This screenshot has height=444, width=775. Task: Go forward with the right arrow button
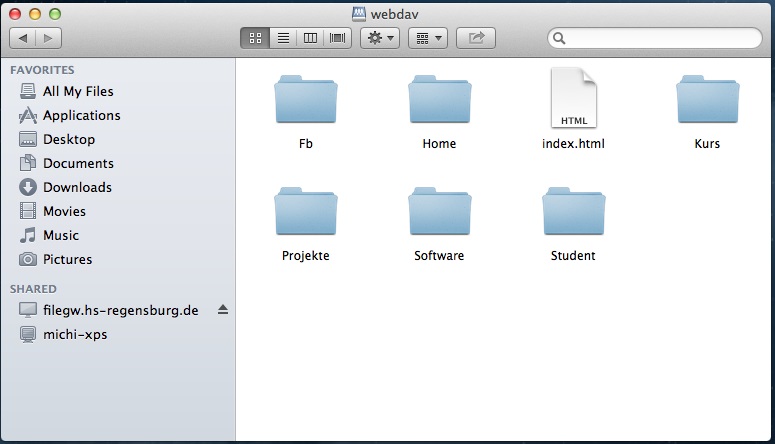(x=48, y=38)
